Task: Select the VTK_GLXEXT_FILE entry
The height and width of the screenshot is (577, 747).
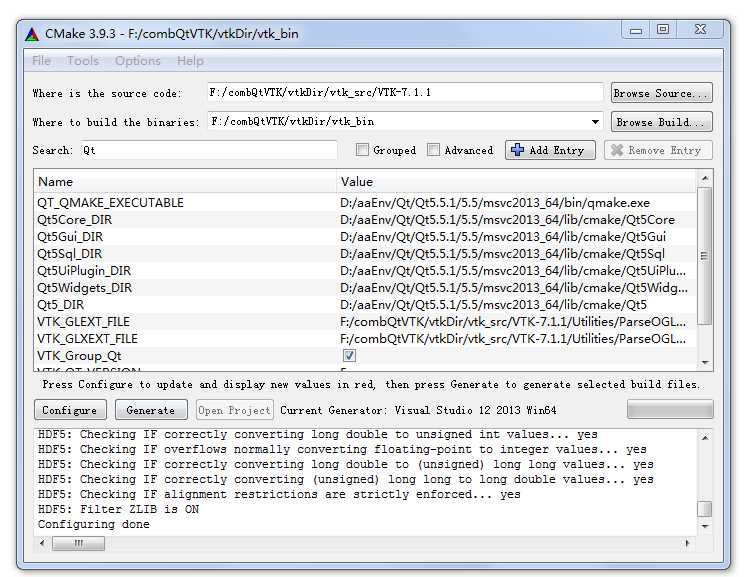Action: [88, 339]
